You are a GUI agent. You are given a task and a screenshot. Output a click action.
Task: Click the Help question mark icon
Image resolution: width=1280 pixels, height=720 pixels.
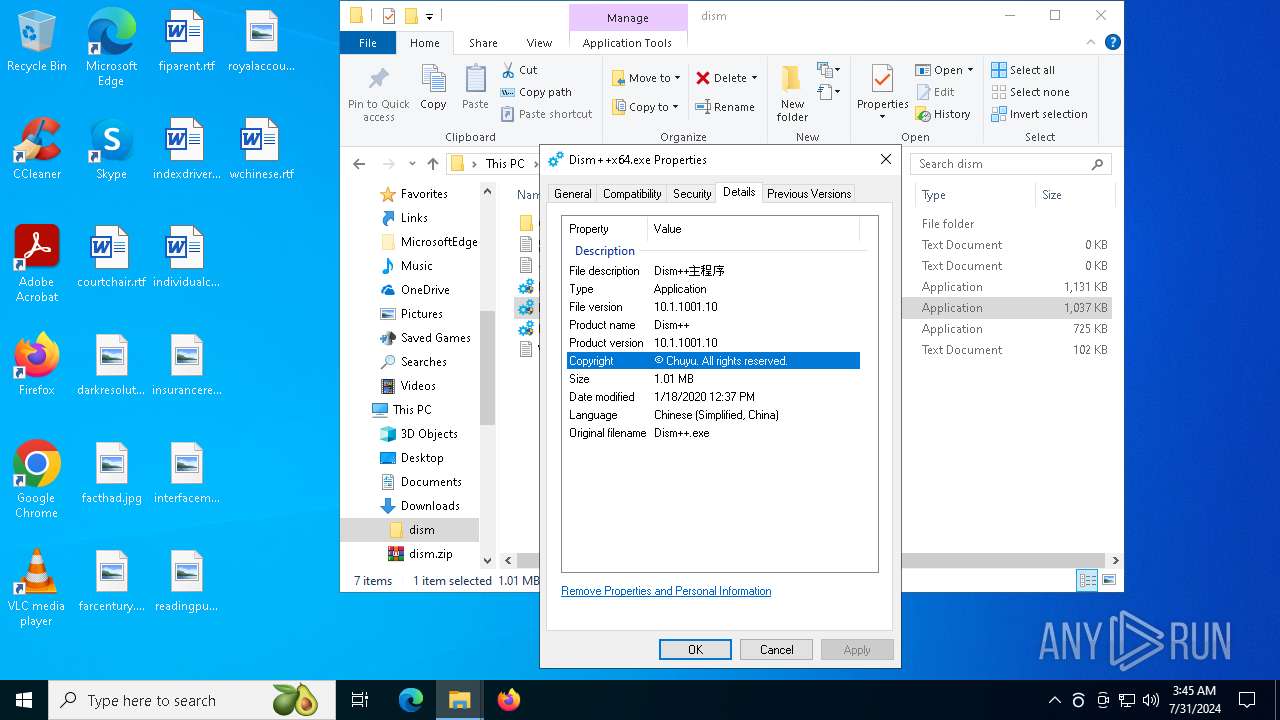click(1112, 43)
